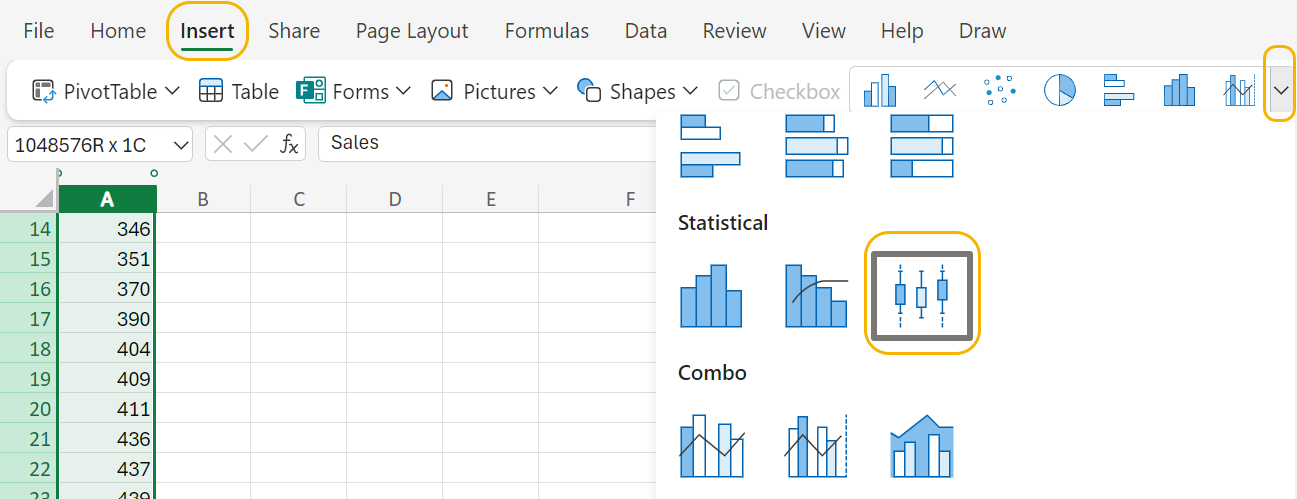Expand the Name Box dropdown
This screenshot has width=1297, height=499.
click(x=181, y=145)
